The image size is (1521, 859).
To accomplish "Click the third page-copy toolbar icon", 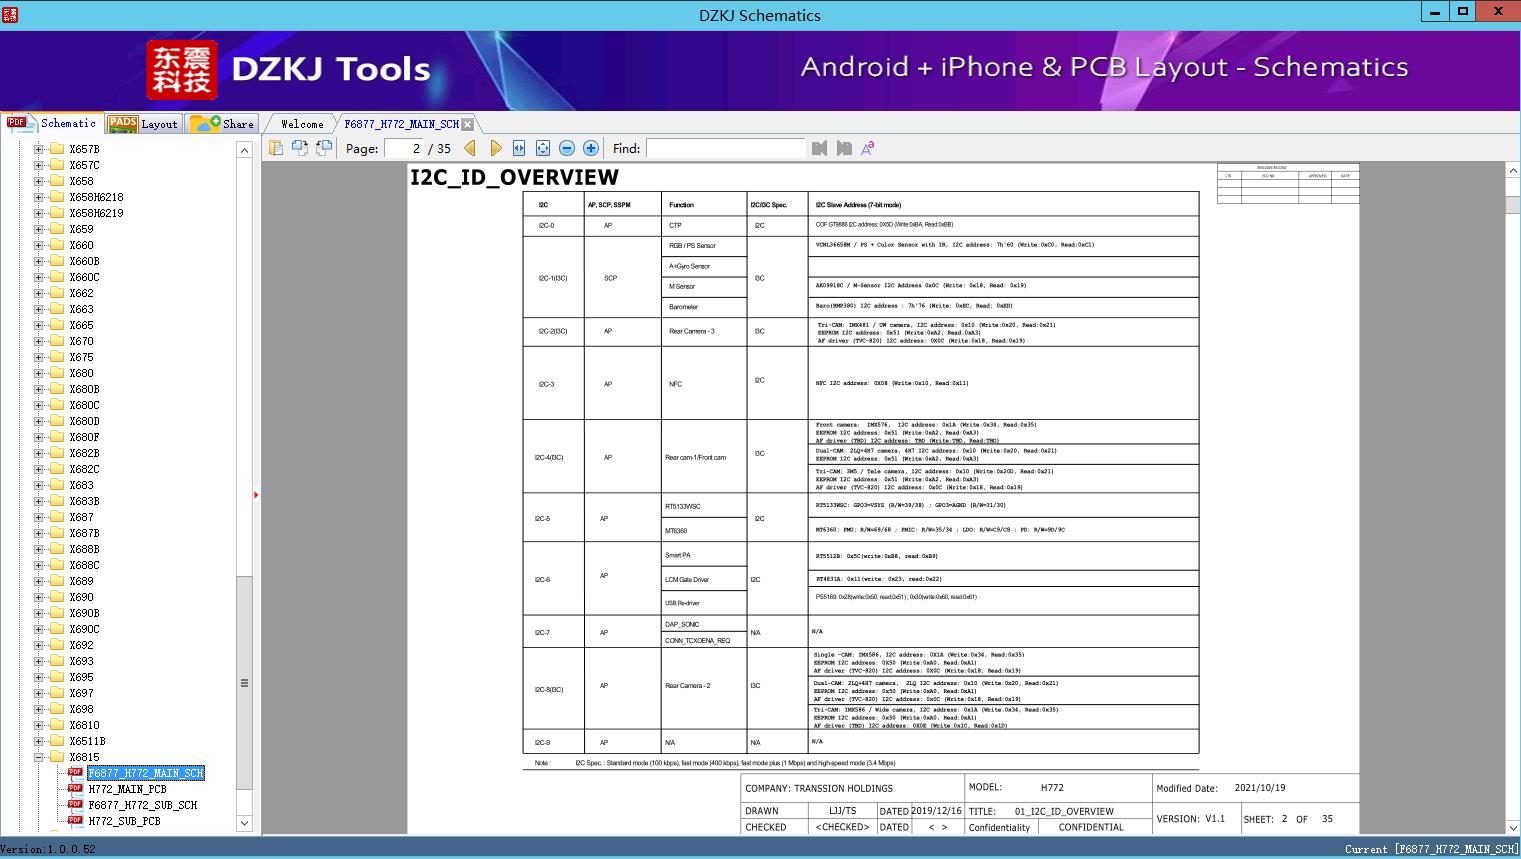I will 324,148.
